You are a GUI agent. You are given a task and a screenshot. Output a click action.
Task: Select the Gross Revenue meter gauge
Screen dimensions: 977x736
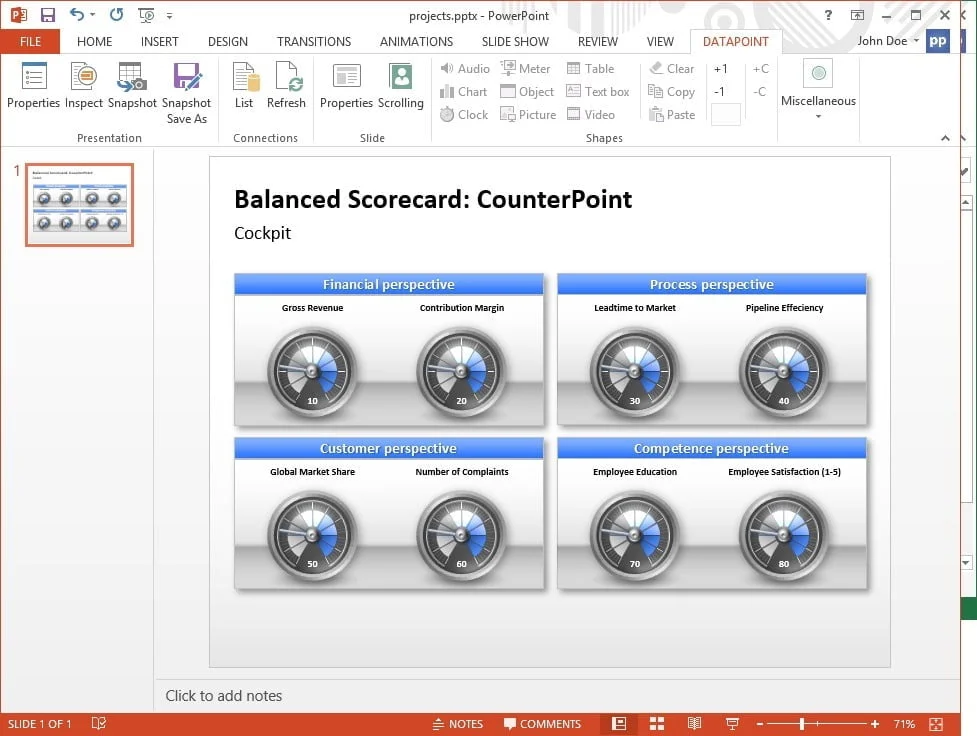coord(312,372)
